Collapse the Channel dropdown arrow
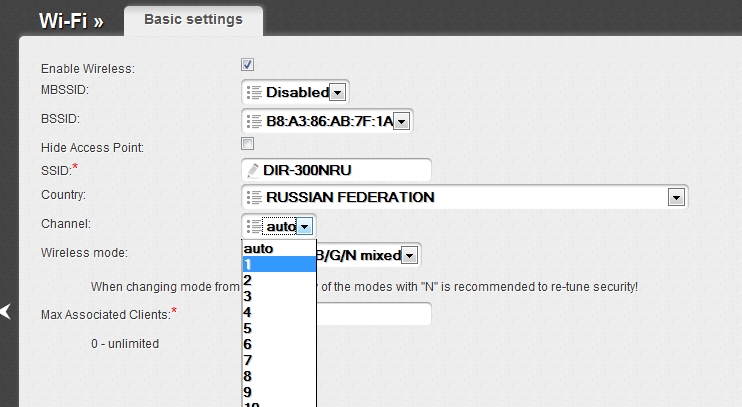This screenshot has width=742, height=407. 305,227
